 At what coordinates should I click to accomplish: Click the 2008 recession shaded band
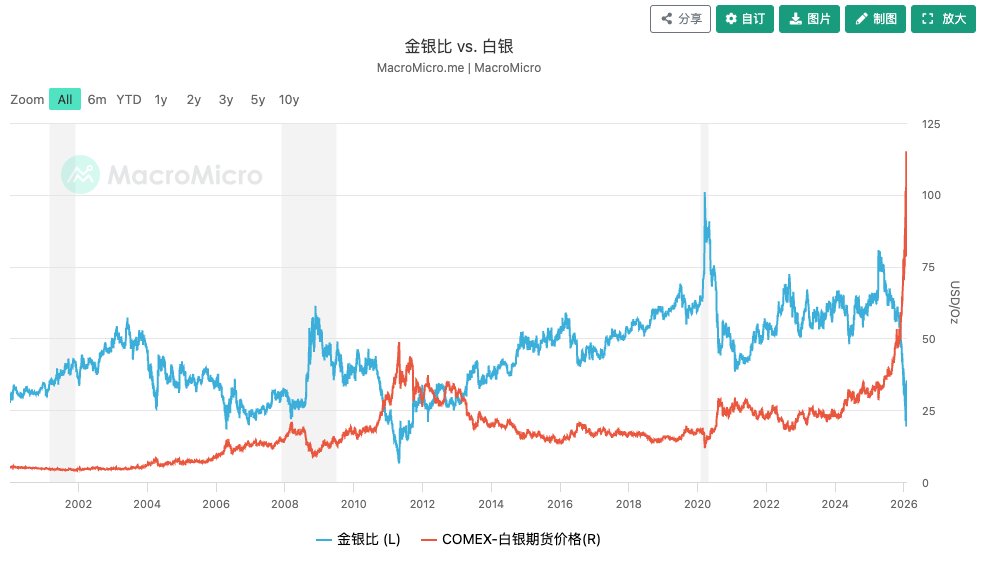click(308, 250)
